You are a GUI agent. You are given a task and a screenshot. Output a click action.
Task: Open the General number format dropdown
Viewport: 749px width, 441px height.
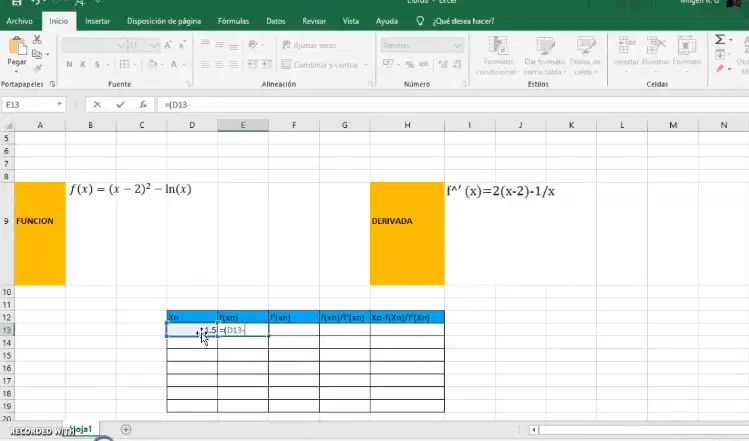[458, 45]
